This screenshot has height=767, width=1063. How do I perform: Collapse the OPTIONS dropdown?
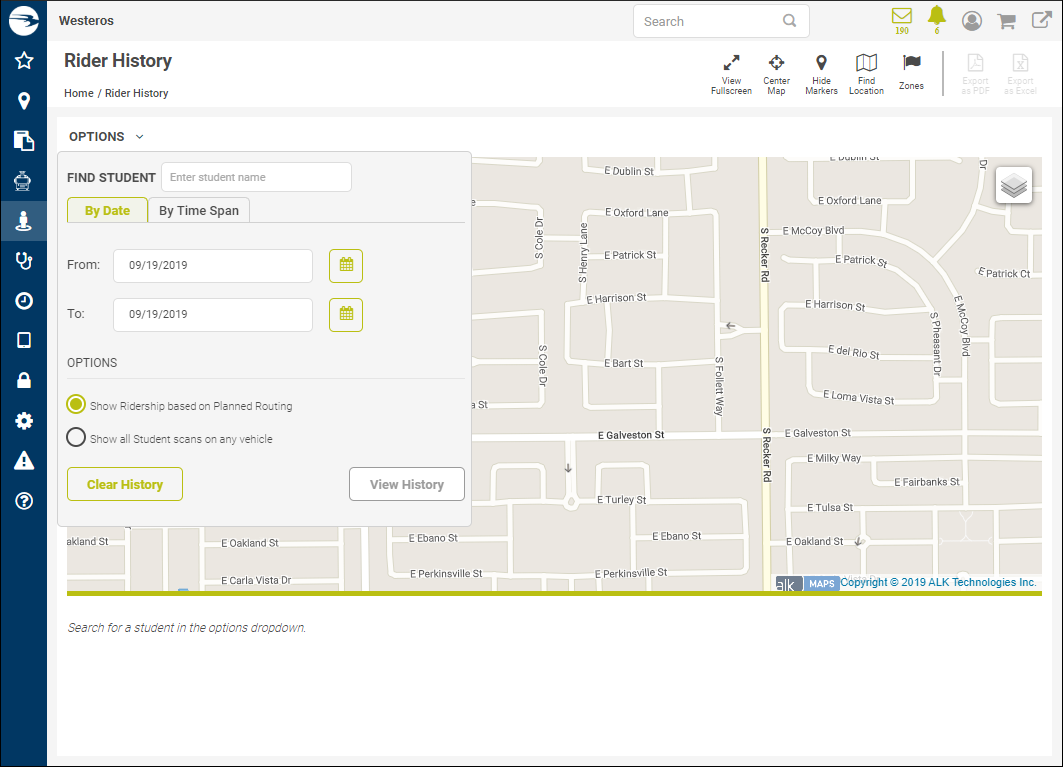[x=106, y=136]
